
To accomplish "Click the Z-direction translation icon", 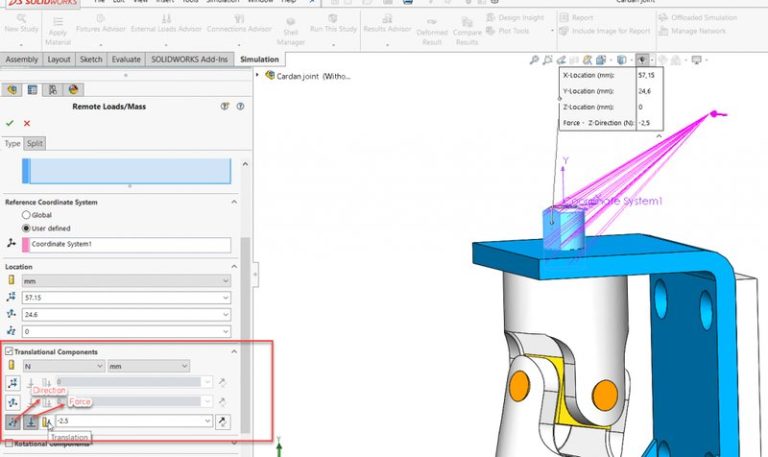I will (x=13, y=421).
